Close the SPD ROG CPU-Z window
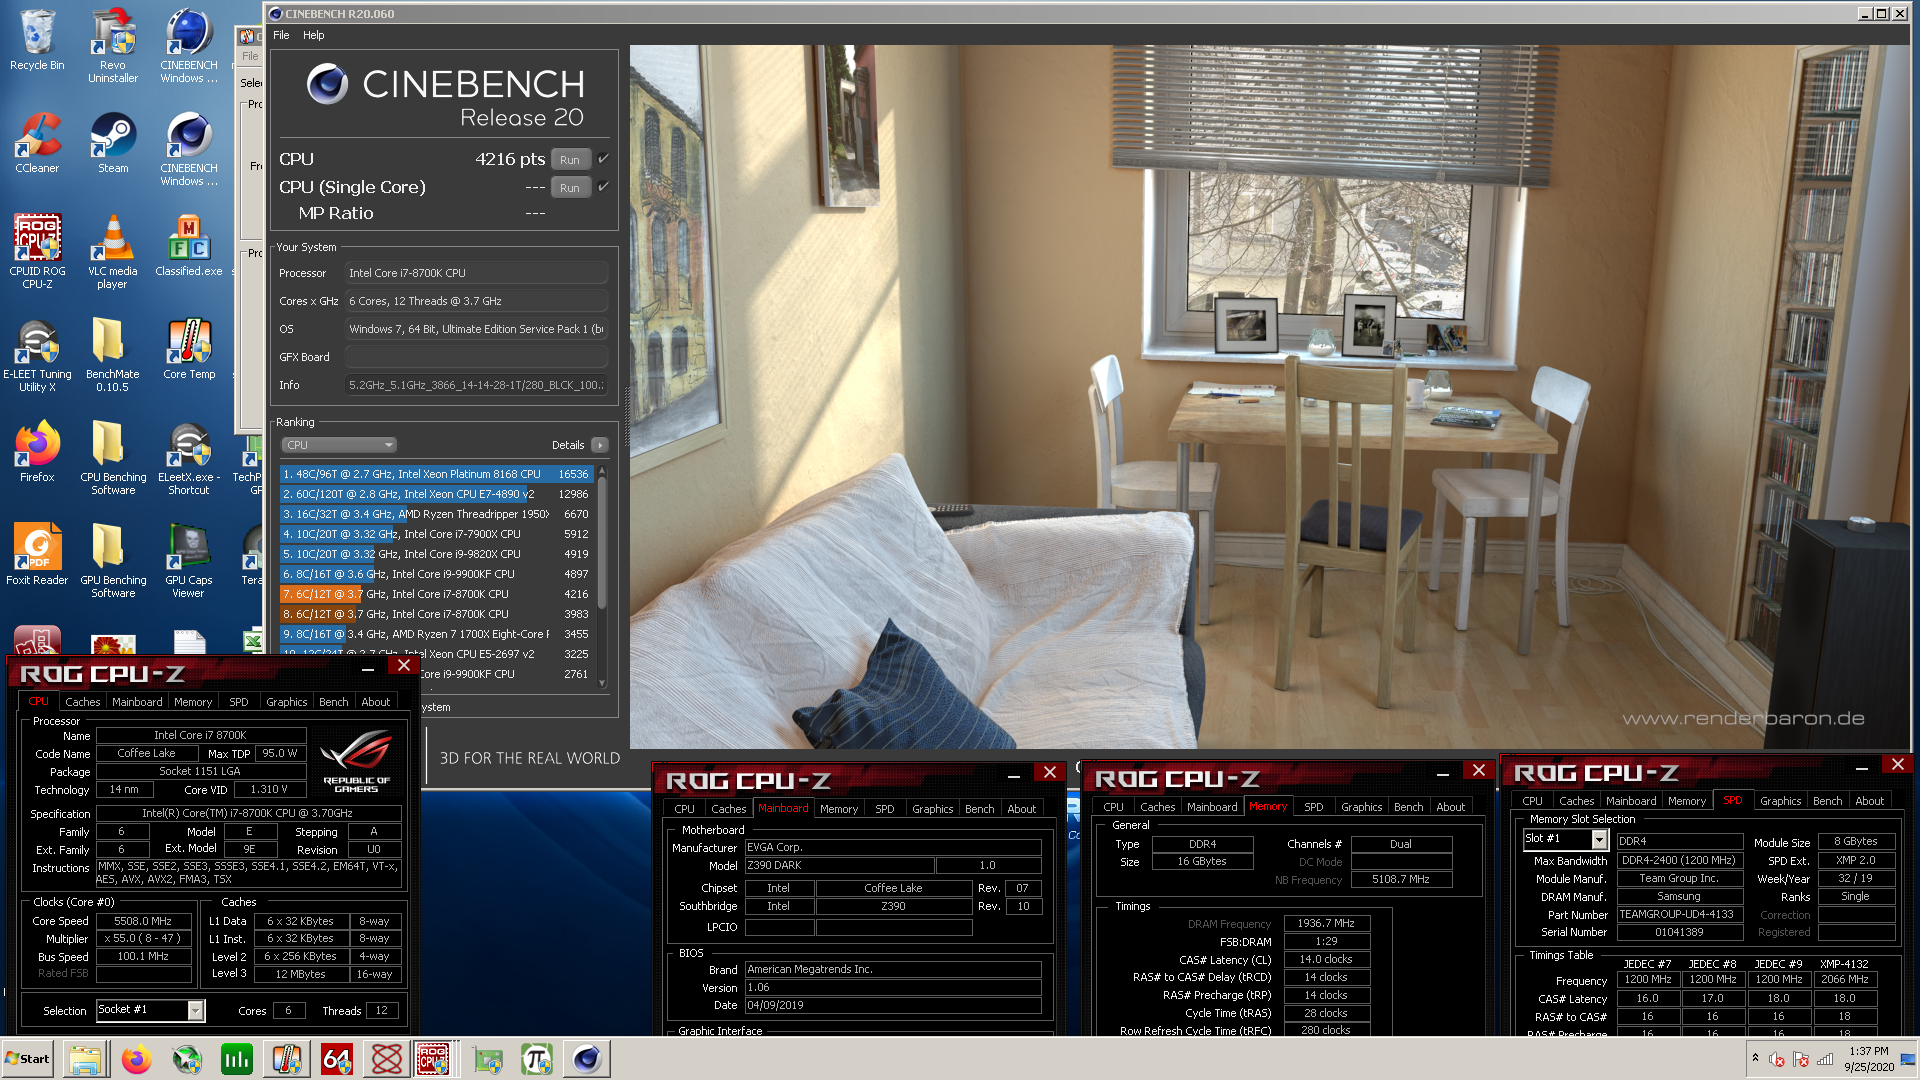 (1897, 765)
